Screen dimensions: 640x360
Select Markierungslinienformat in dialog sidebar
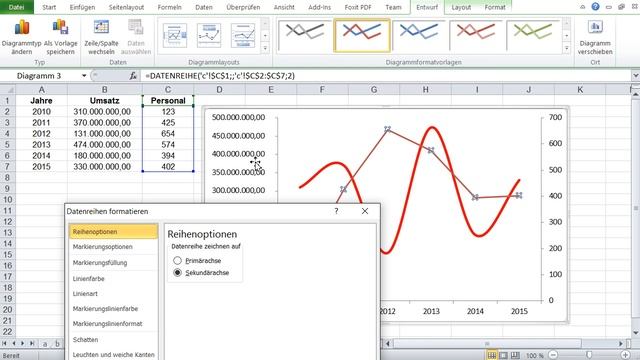point(113,323)
